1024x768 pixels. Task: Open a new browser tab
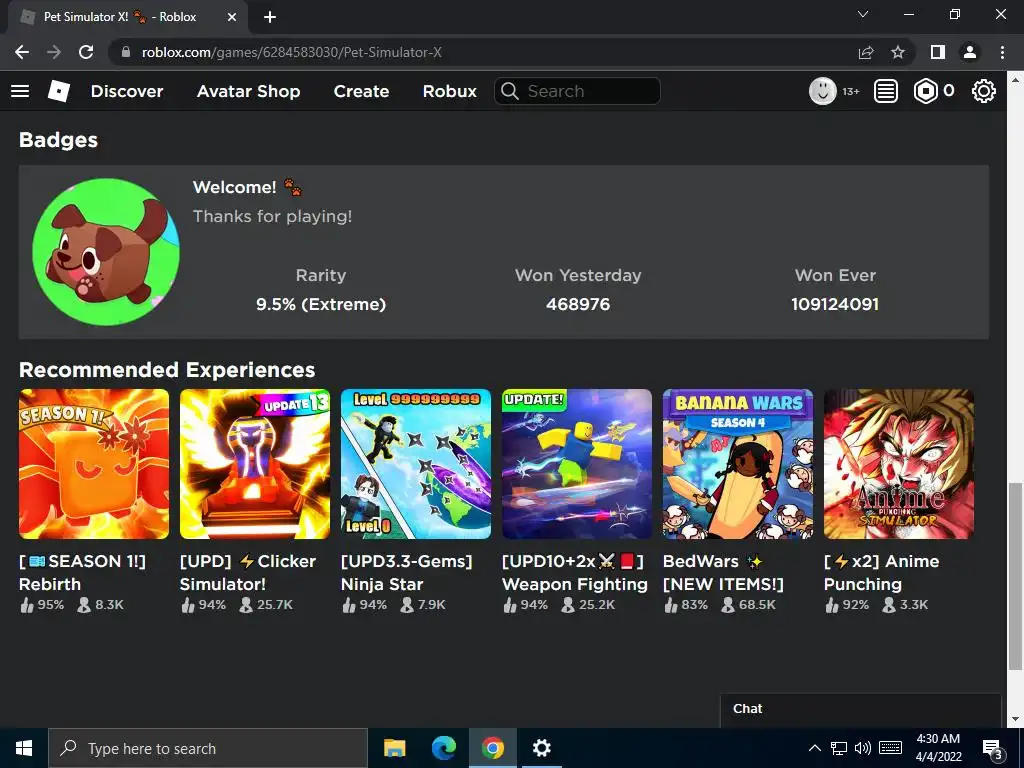(x=270, y=17)
